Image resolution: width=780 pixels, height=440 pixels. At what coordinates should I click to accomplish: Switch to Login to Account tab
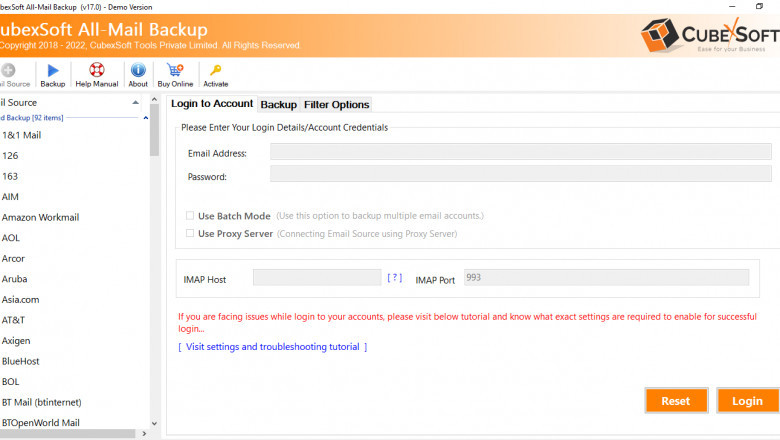[212, 103]
